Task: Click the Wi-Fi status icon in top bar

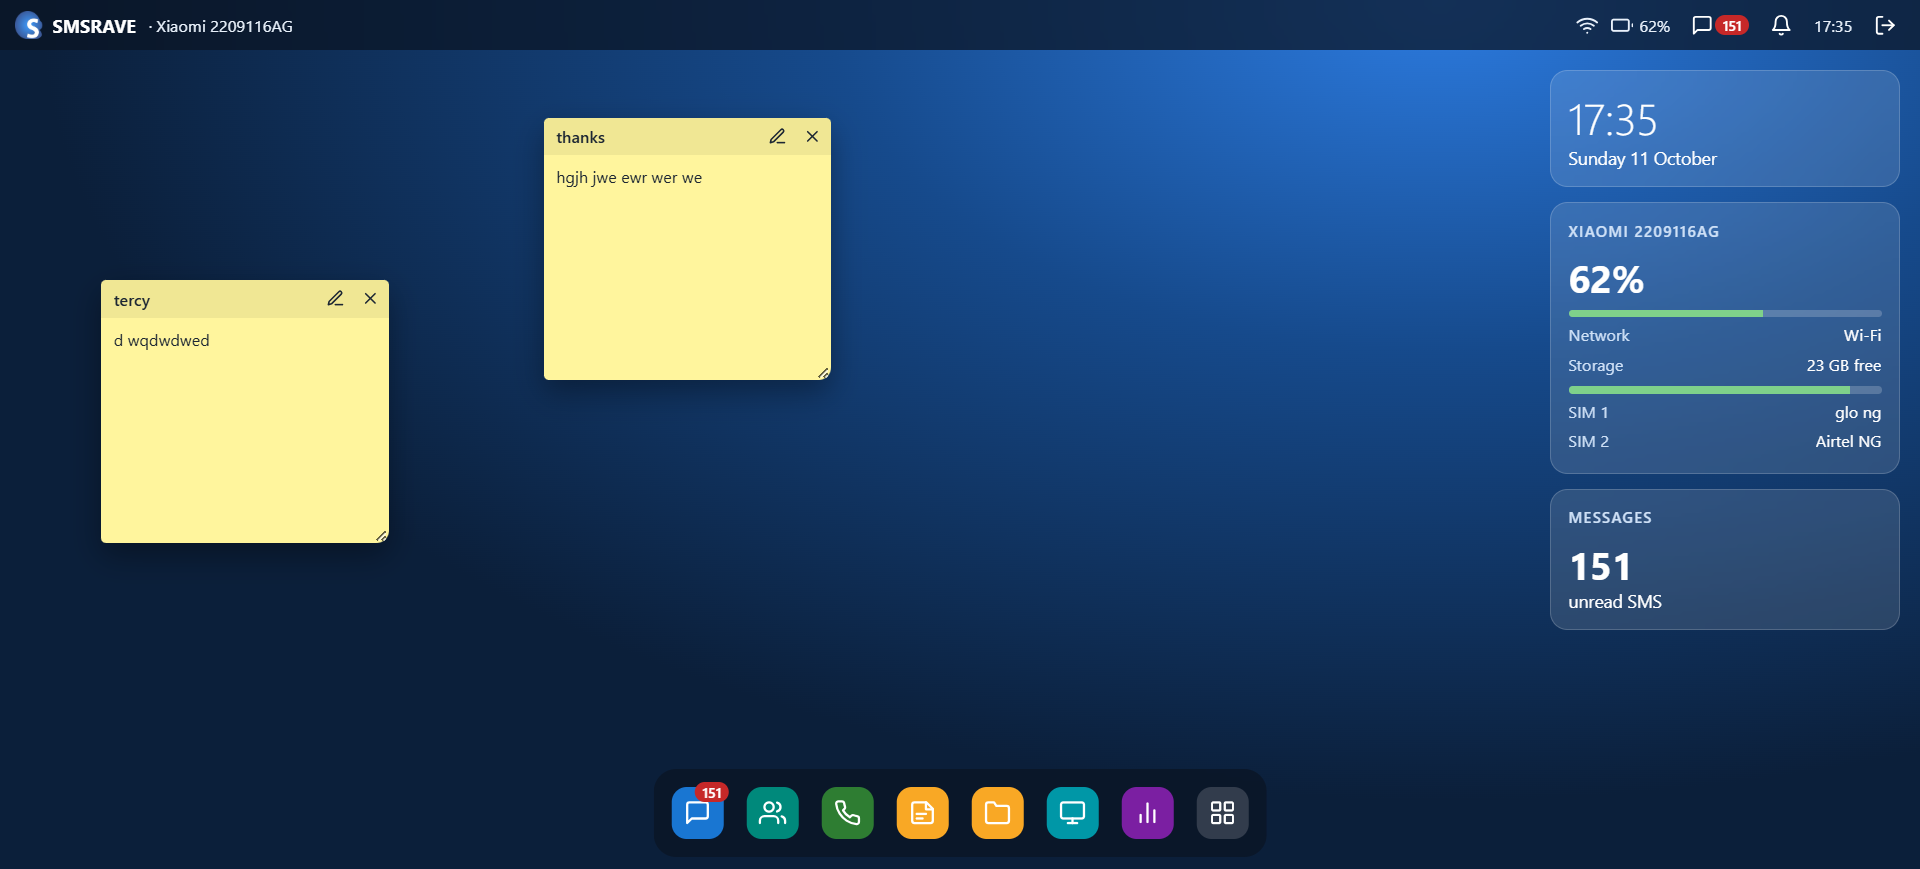Action: click(1587, 26)
